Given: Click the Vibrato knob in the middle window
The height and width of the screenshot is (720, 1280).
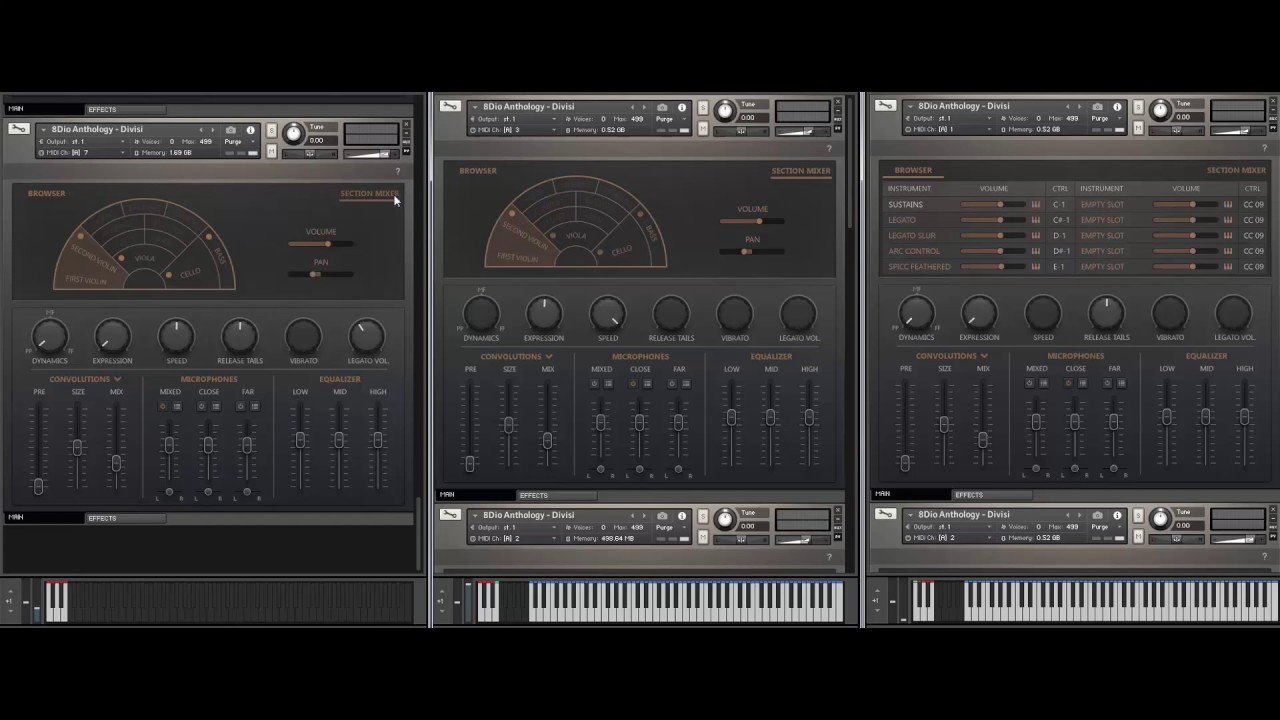Looking at the screenshot, I should tap(735, 314).
